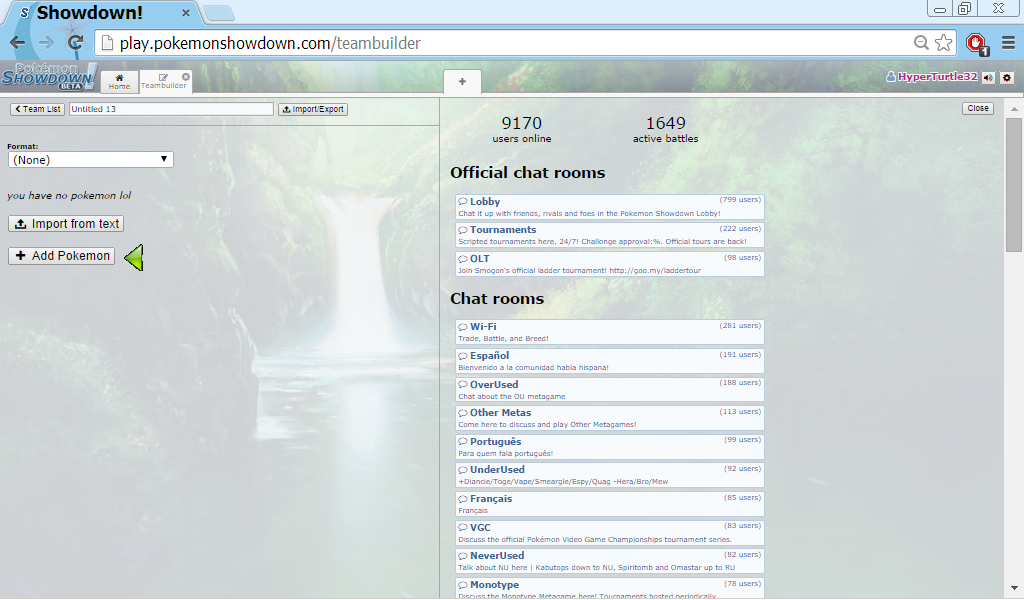Image resolution: width=1024 pixels, height=600 pixels.
Task: Open the settings gear options
Action: point(1007,78)
